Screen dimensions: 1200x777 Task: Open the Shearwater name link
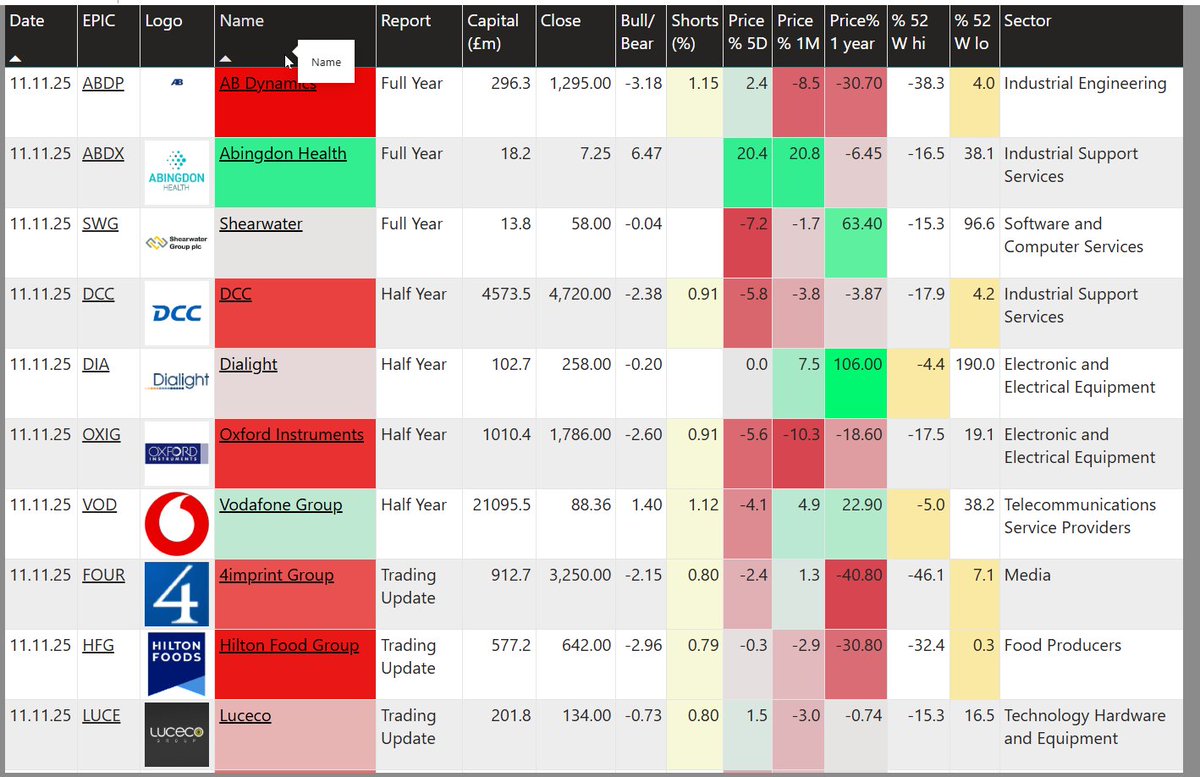(261, 224)
